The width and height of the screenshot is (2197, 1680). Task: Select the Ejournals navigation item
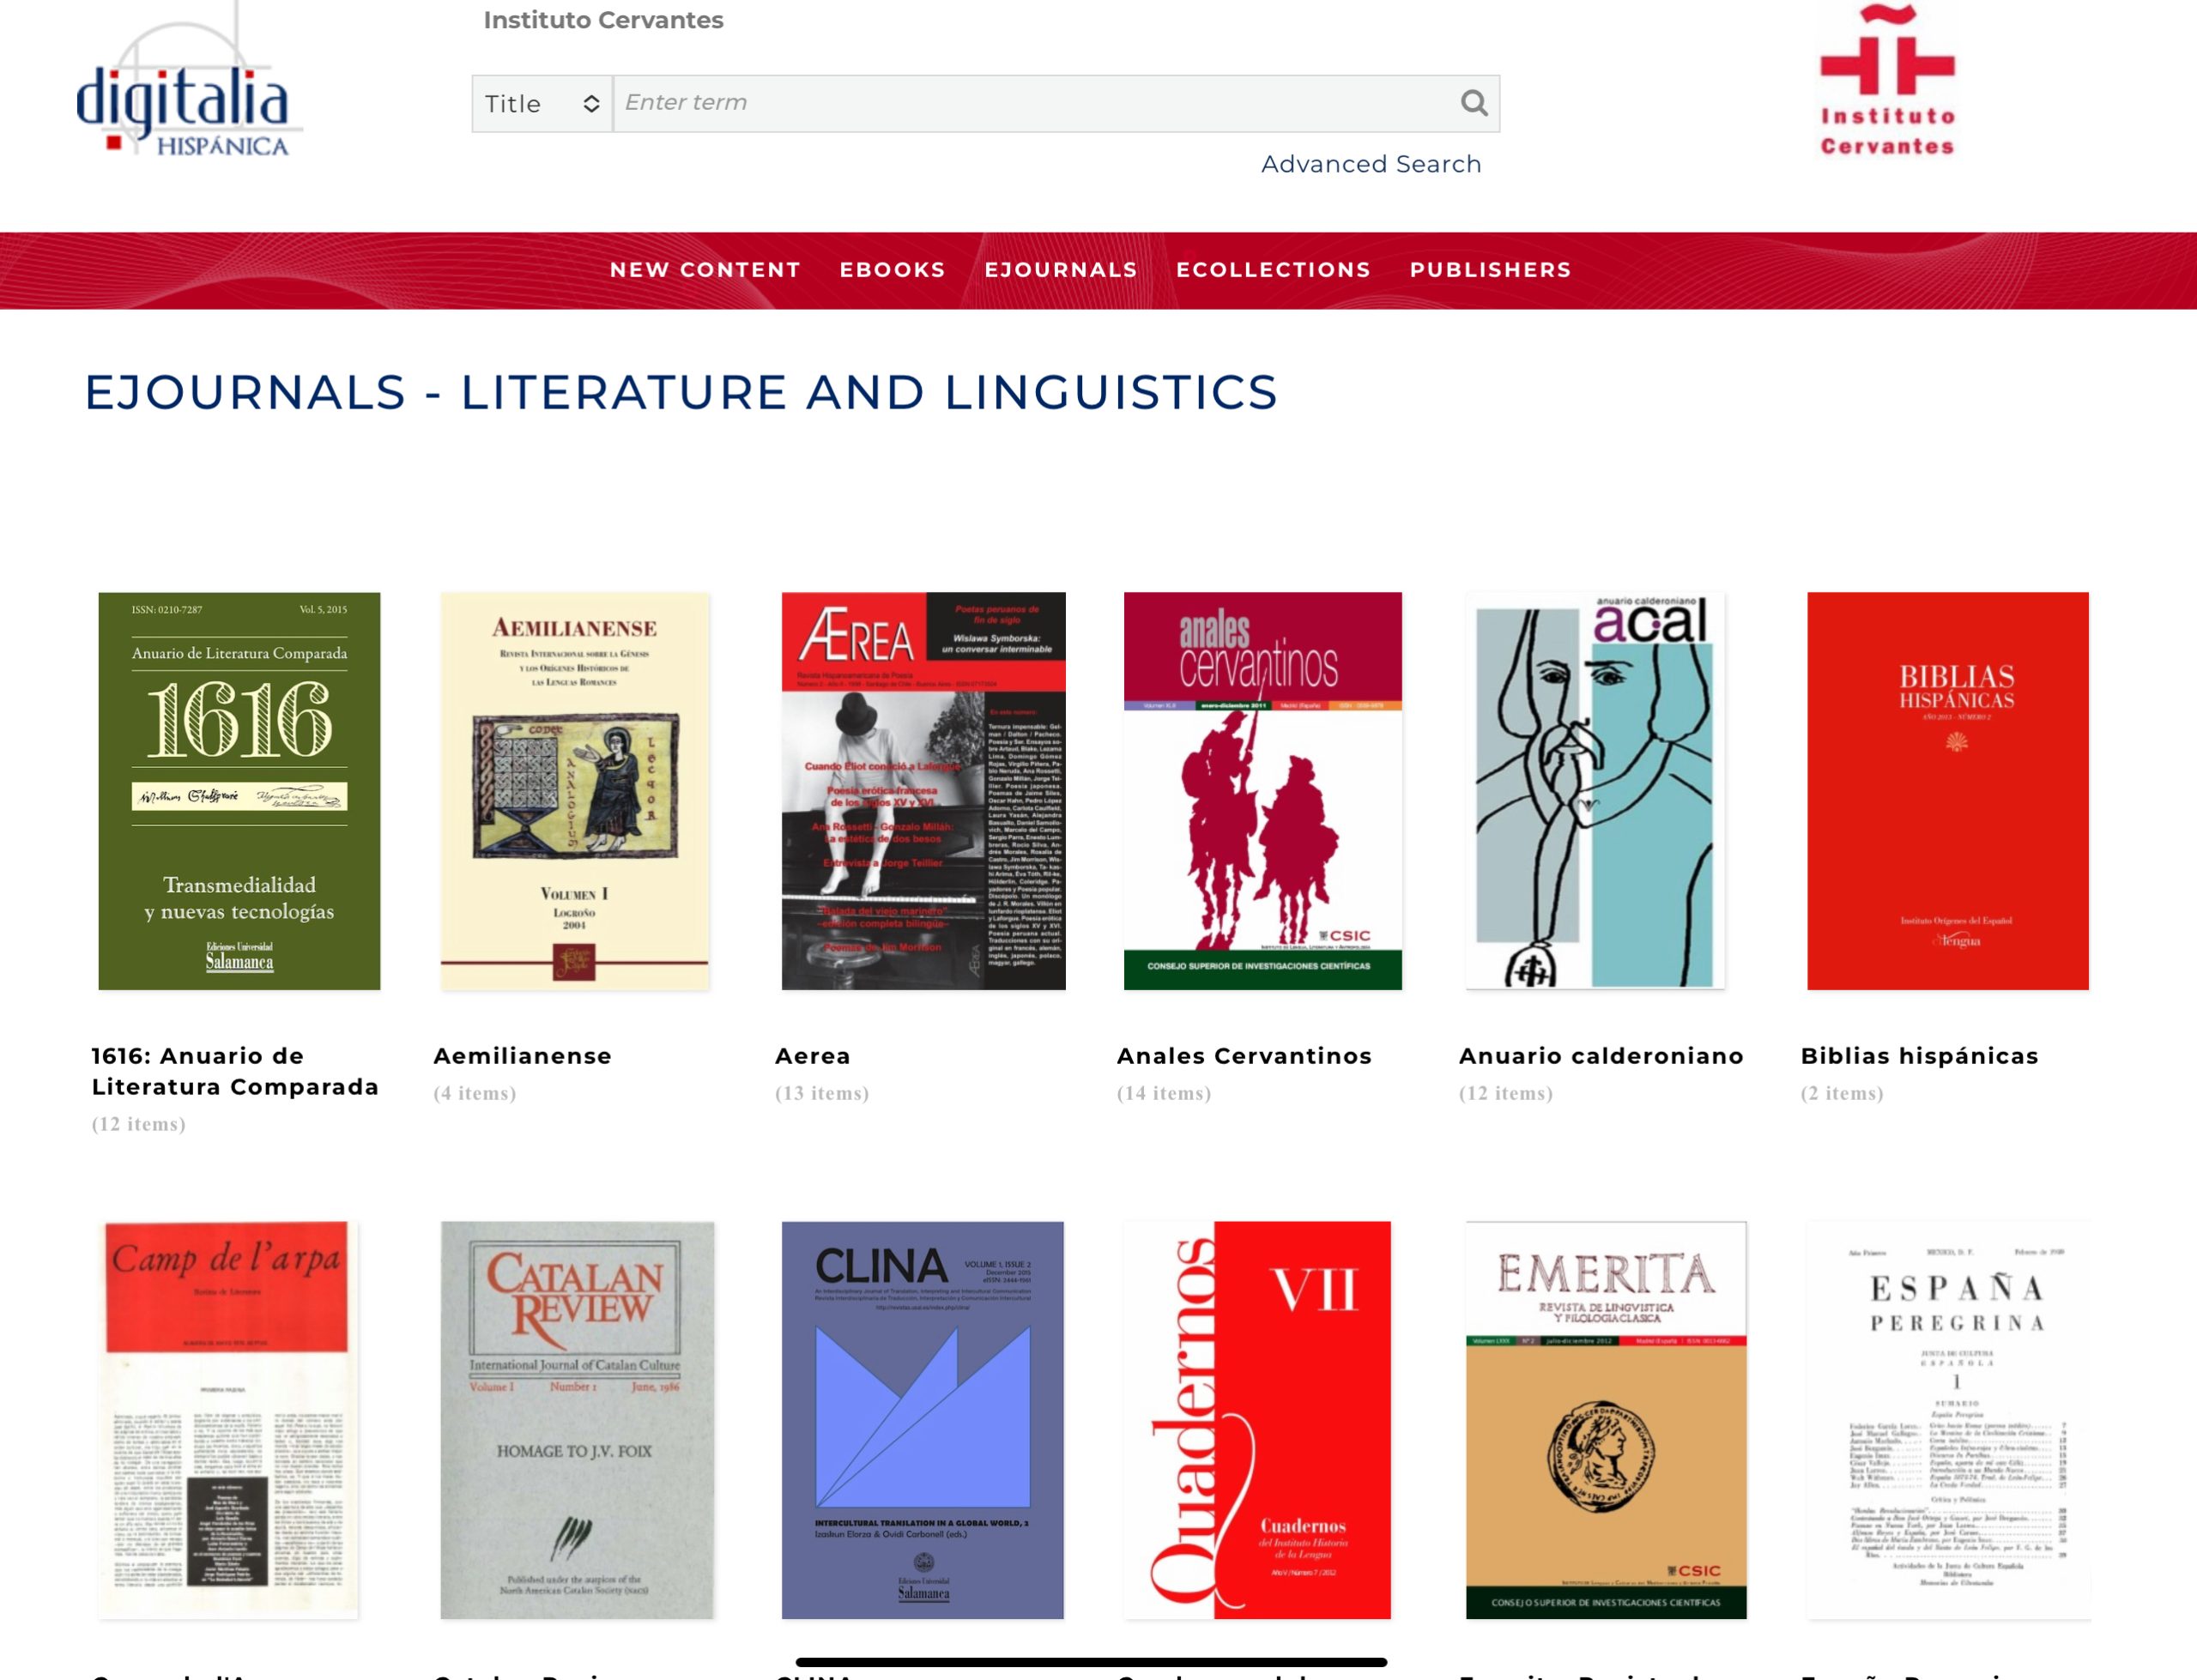[1060, 270]
